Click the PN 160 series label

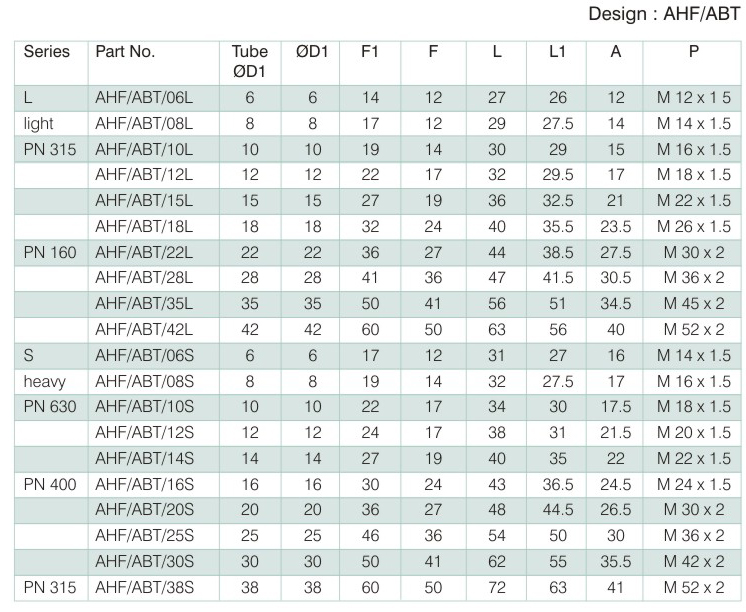click(50, 252)
